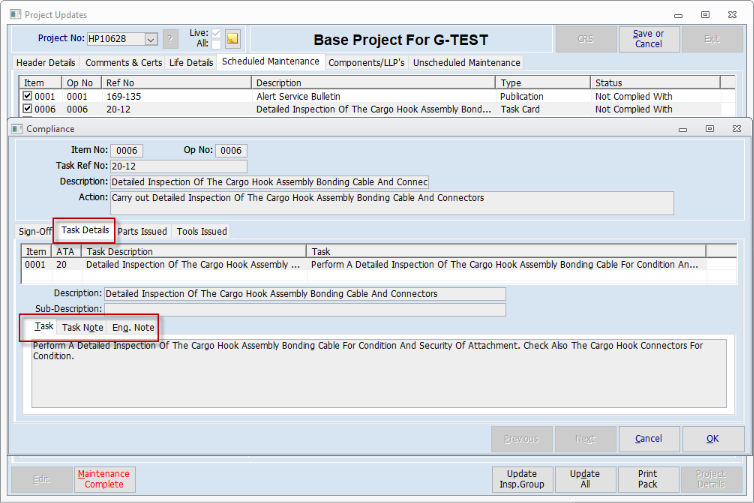Click the Publication type cell
Image resolution: width=754 pixels, height=503 pixels.
click(x=522, y=96)
